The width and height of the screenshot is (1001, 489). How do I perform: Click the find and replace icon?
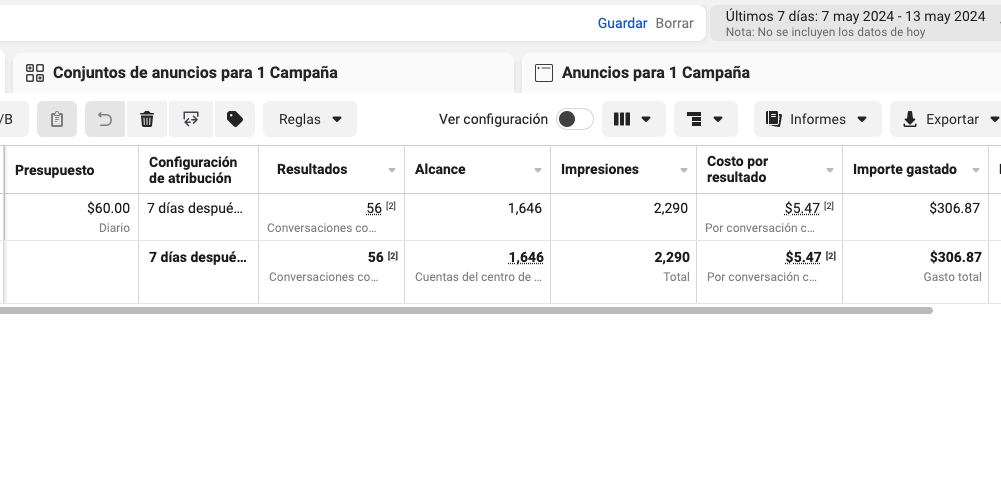coord(190,119)
